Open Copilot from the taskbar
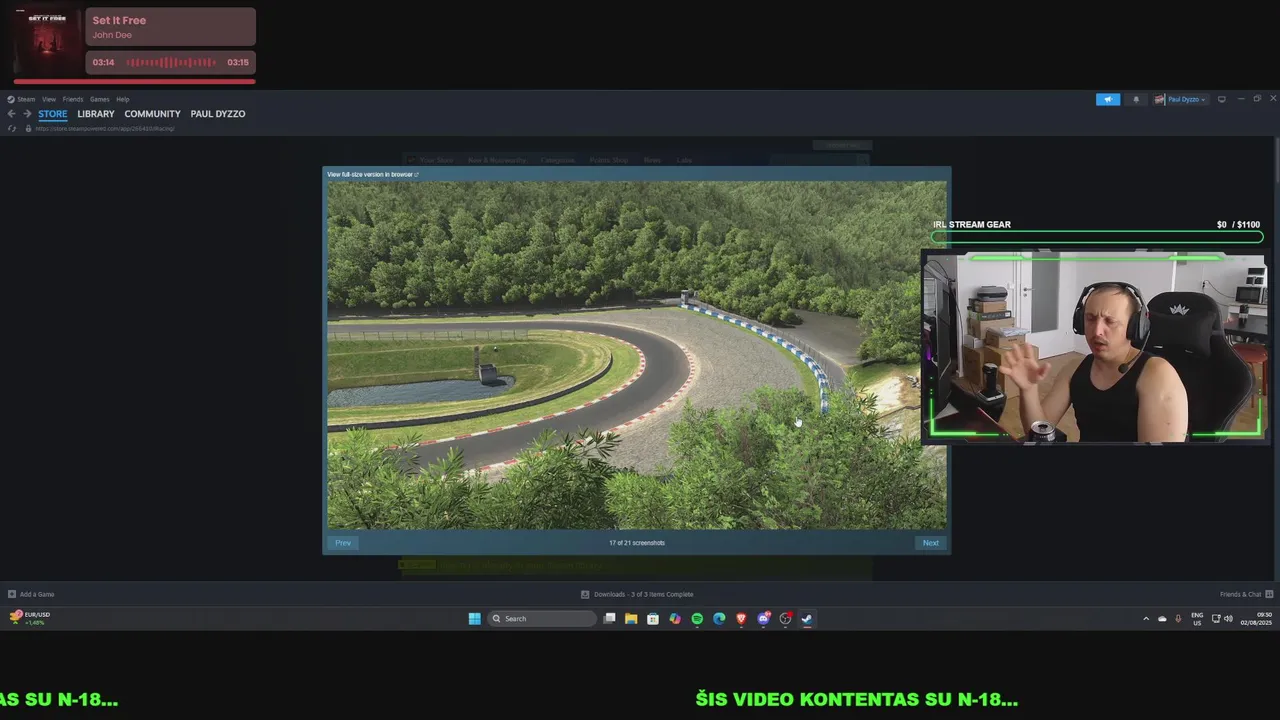The width and height of the screenshot is (1280, 720). [x=675, y=618]
